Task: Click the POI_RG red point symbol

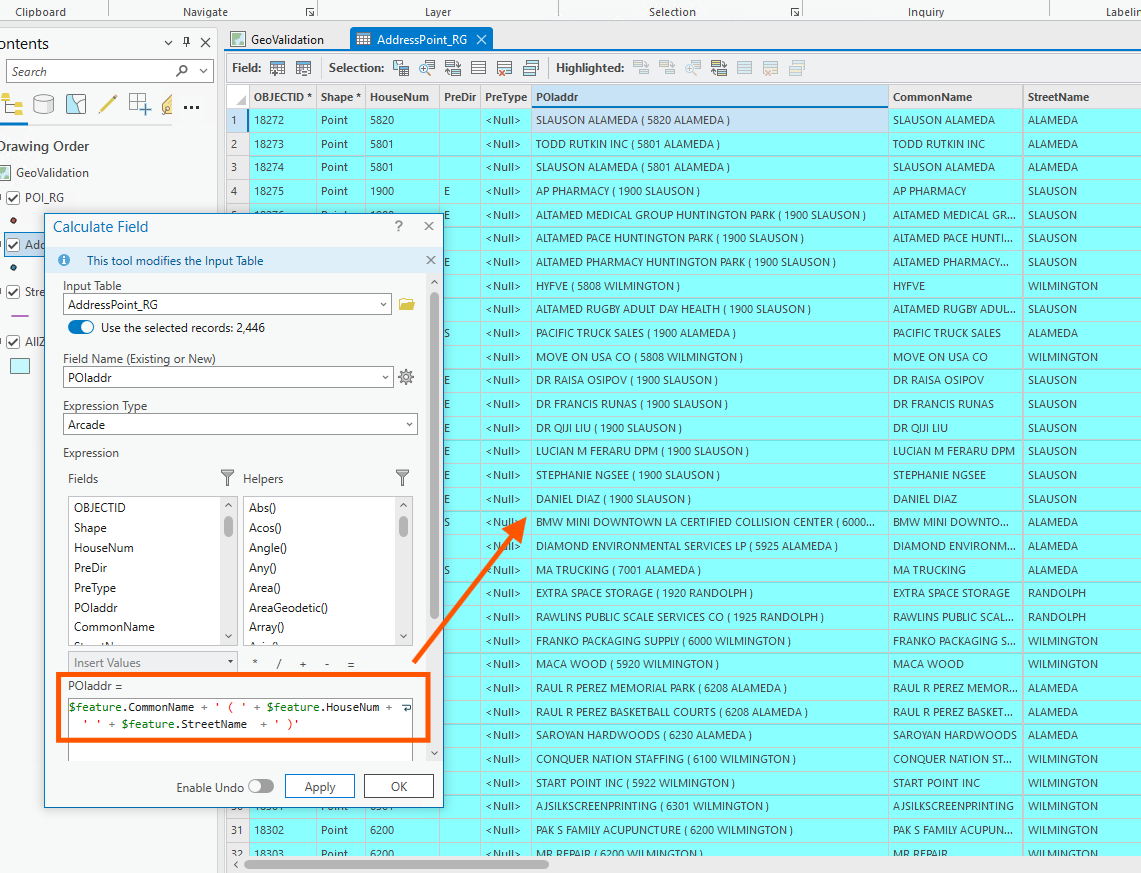Action: click(13, 220)
